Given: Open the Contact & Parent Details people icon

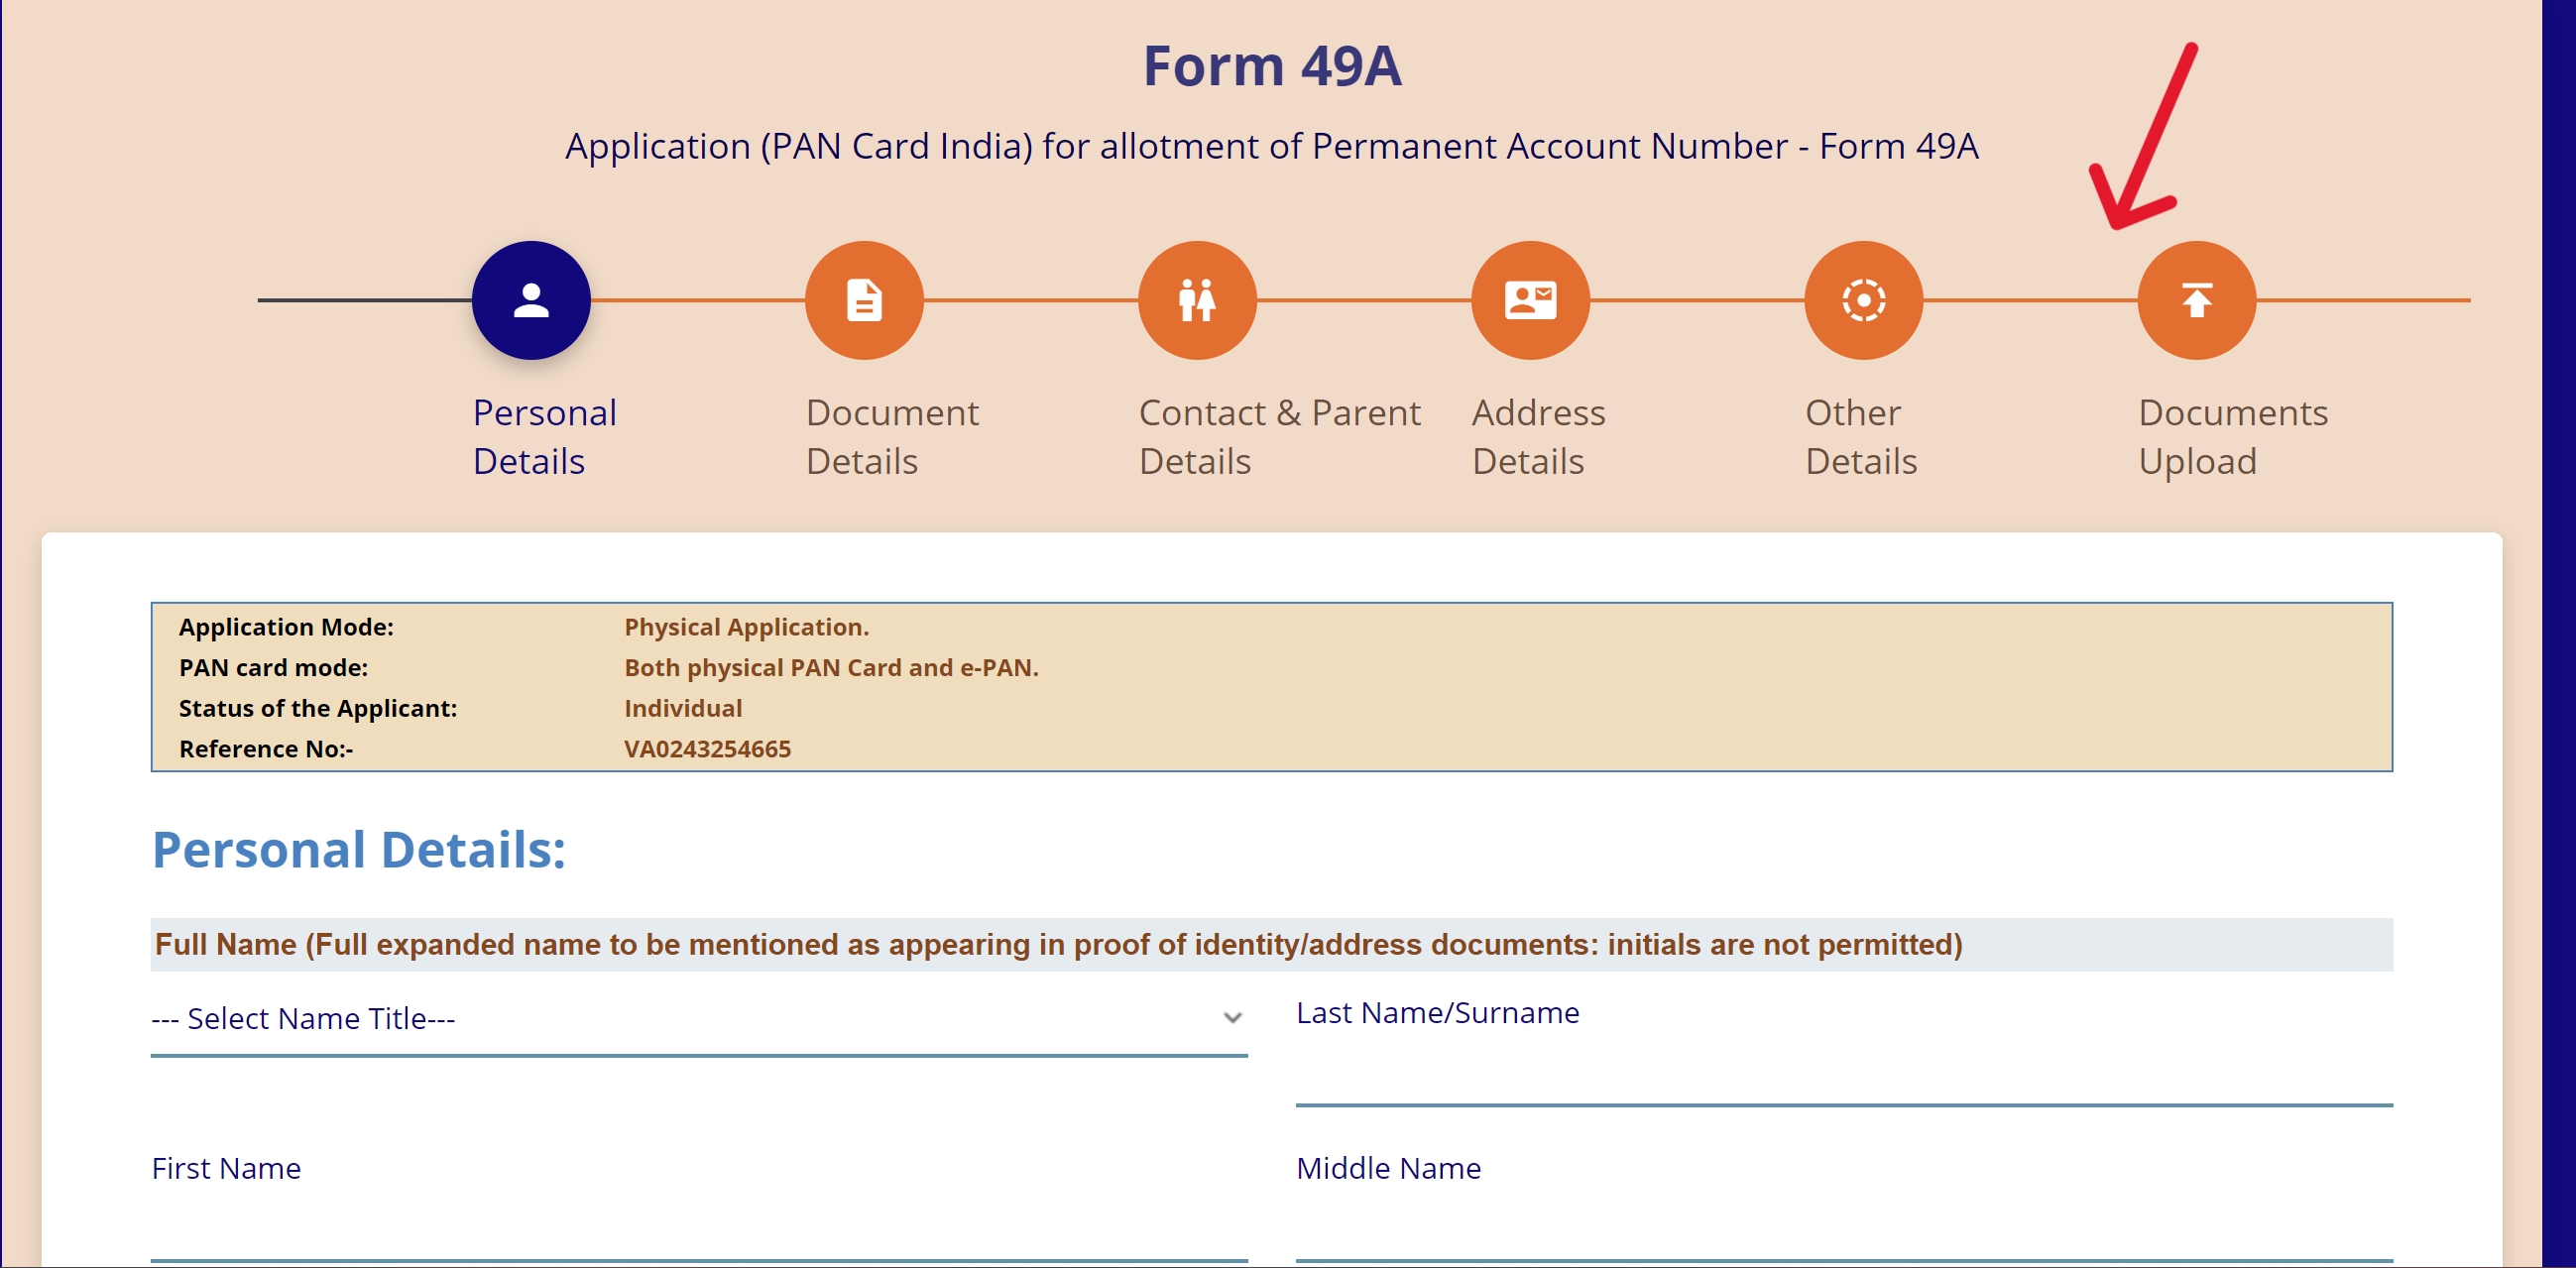Looking at the screenshot, I should (x=1197, y=300).
